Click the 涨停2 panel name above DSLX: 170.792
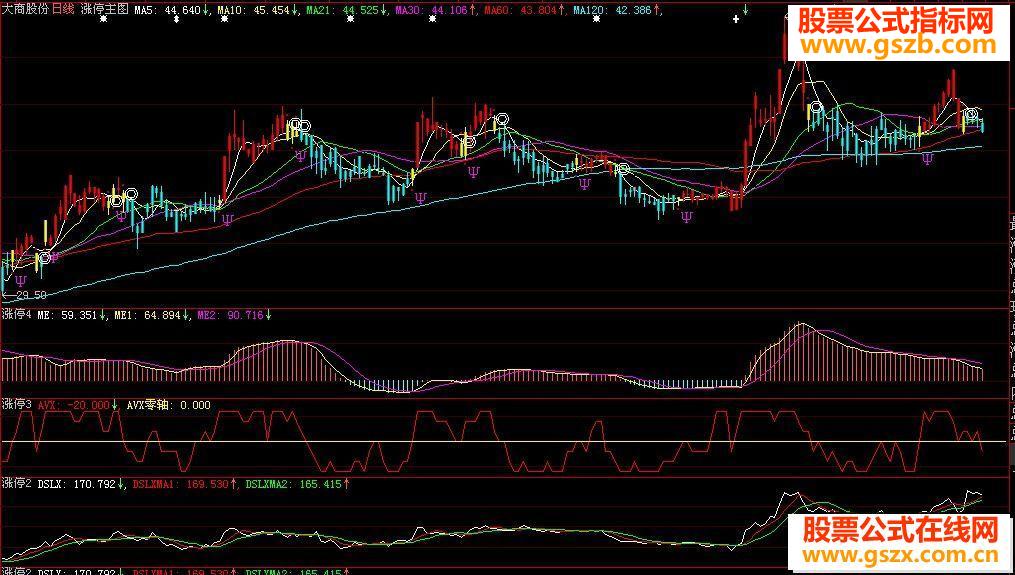 [17, 483]
